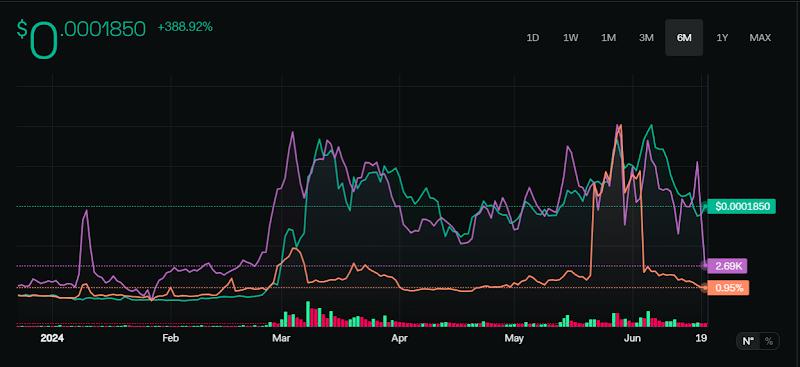Toggle chart to percent (%) mode
This screenshot has width=800, height=367.
click(769, 341)
